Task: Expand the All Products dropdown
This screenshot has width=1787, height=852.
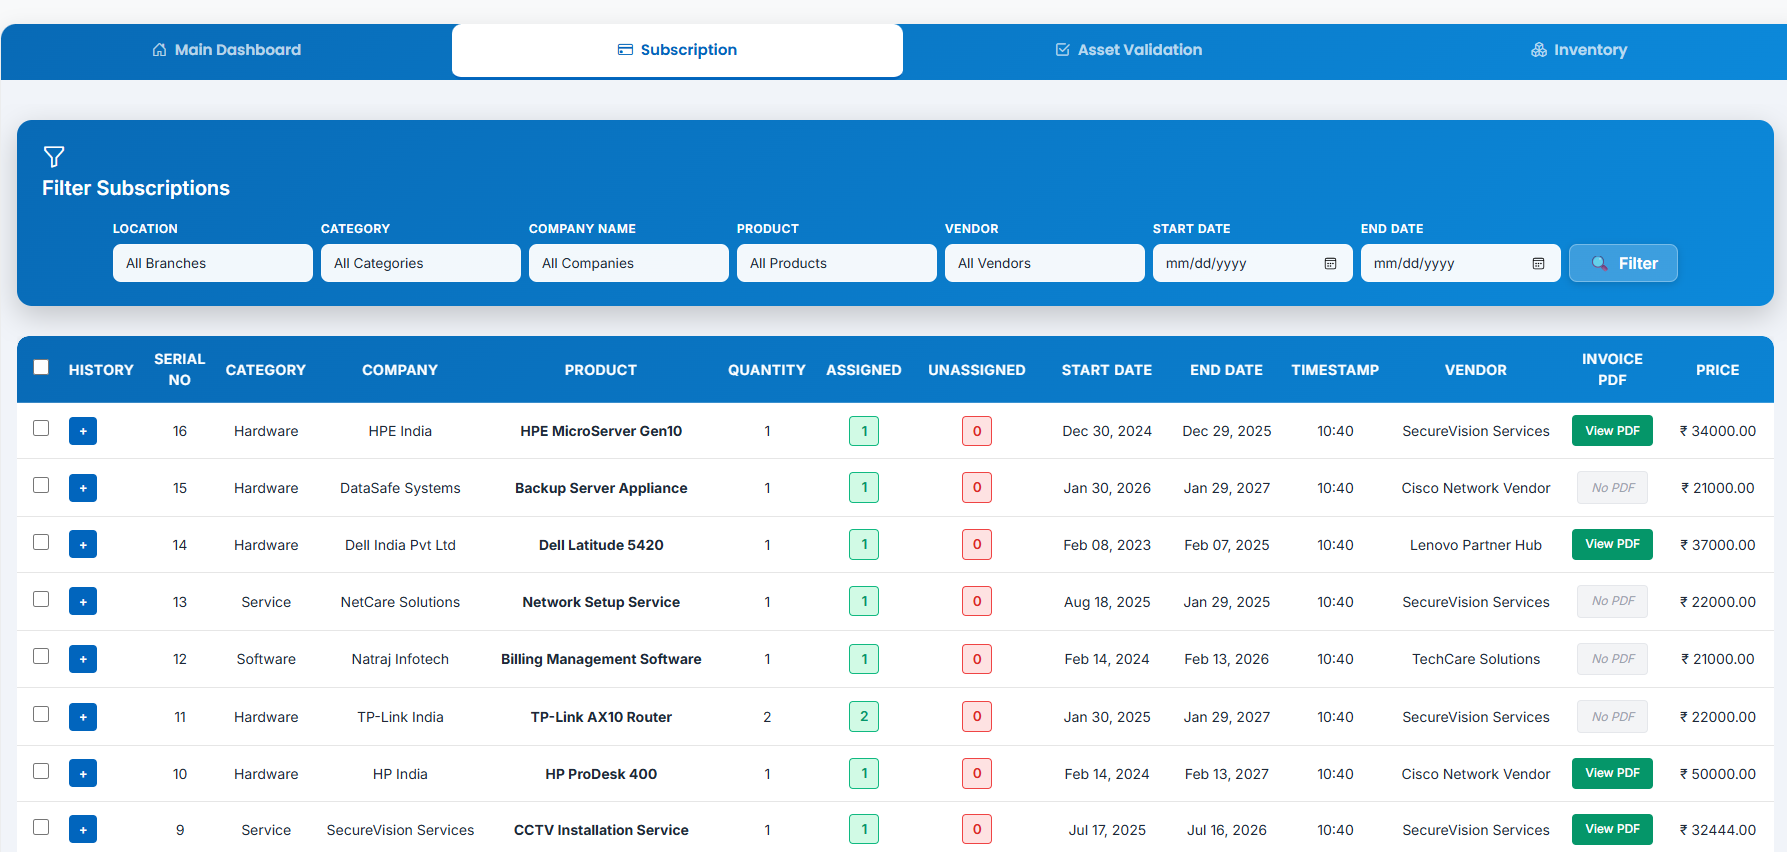Action: (x=837, y=263)
